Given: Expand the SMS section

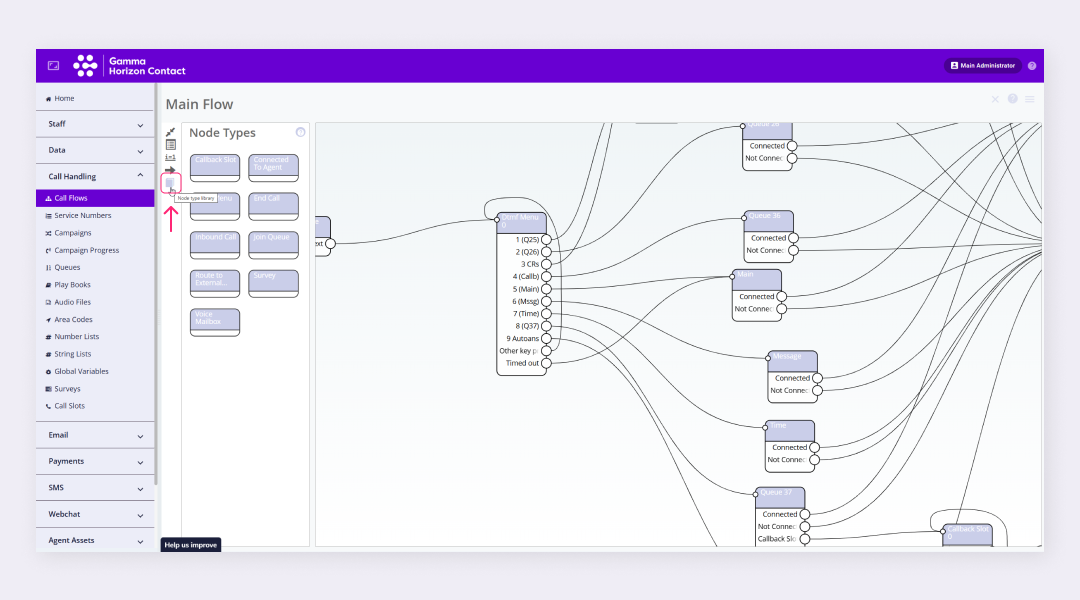Looking at the screenshot, I should pos(95,488).
